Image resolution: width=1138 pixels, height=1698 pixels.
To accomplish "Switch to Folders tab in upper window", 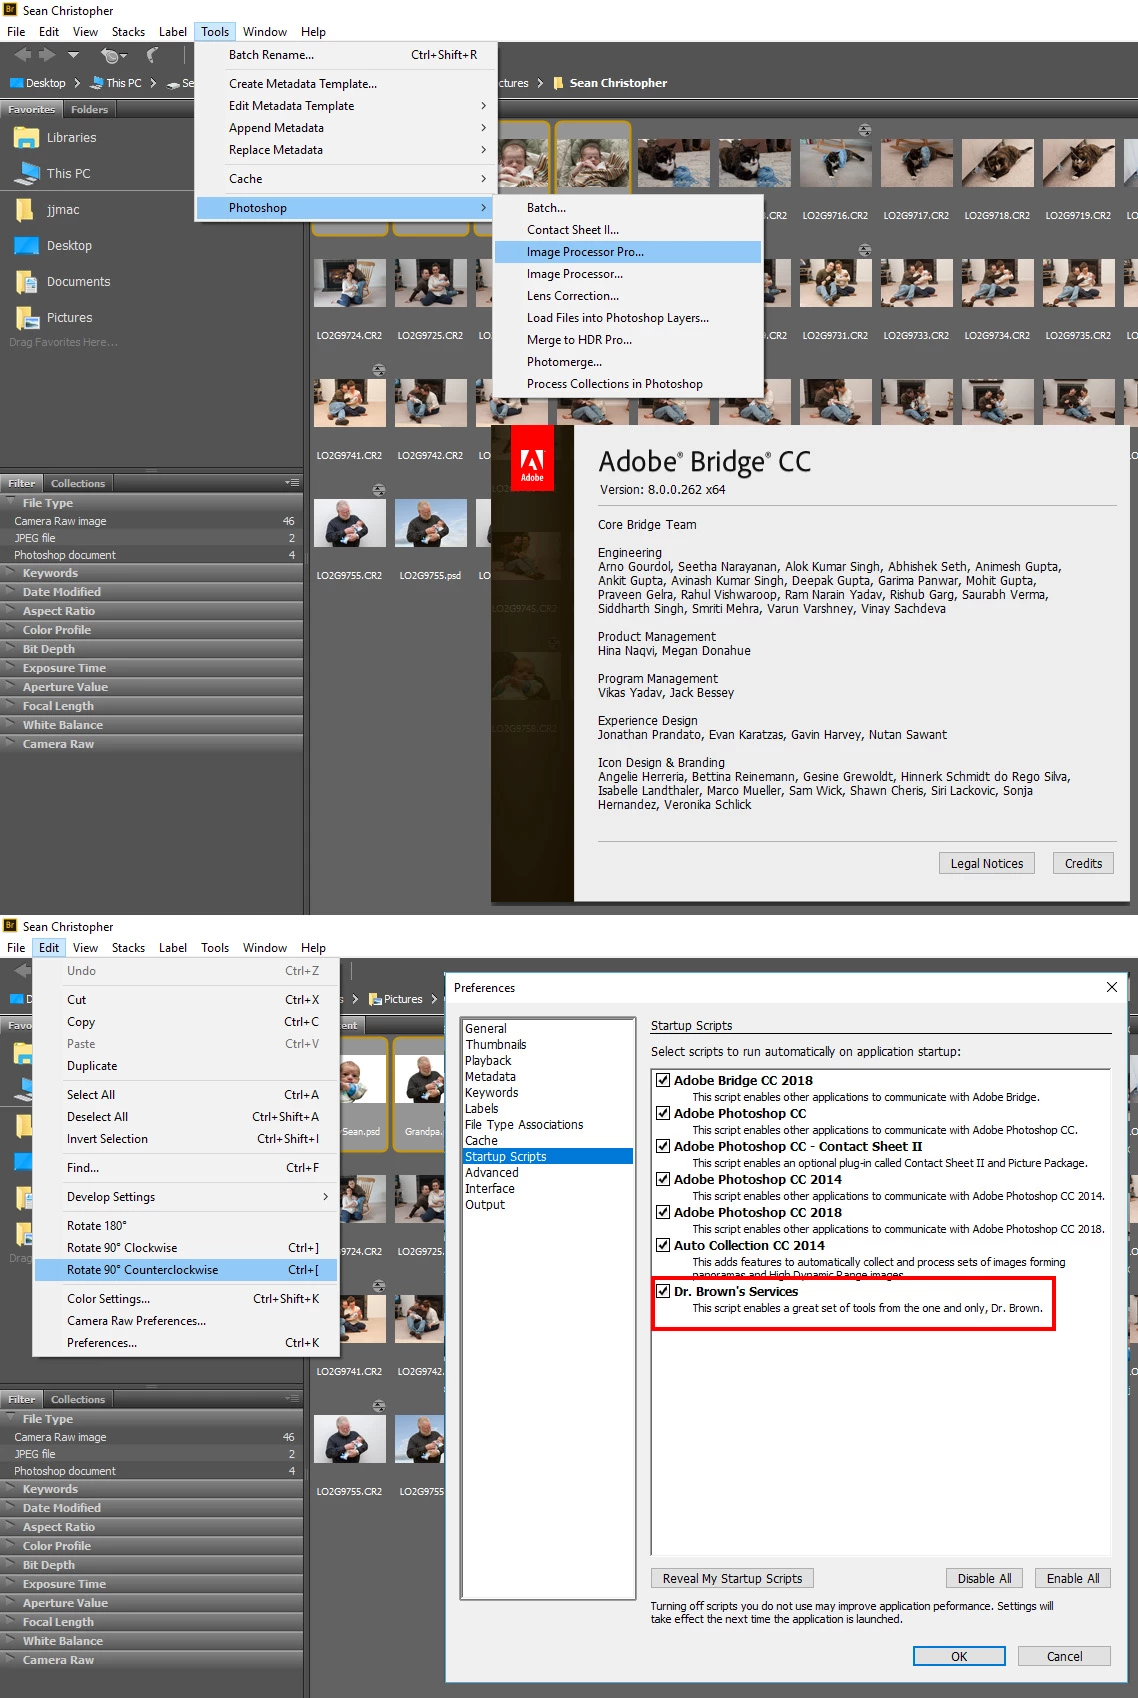I will click(x=89, y=109).
